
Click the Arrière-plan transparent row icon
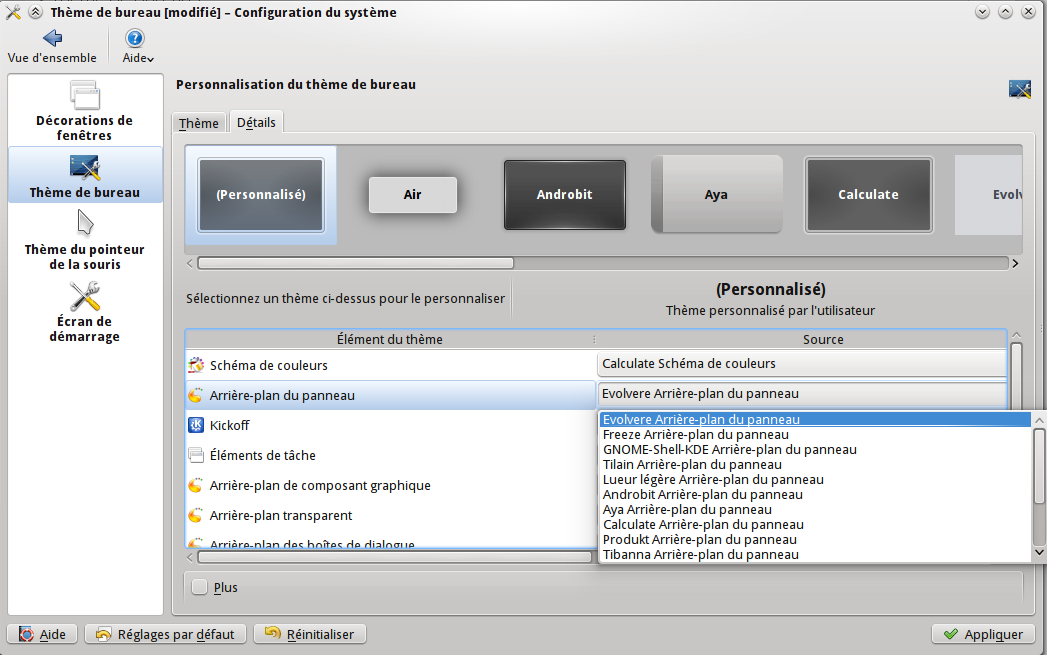196,515
